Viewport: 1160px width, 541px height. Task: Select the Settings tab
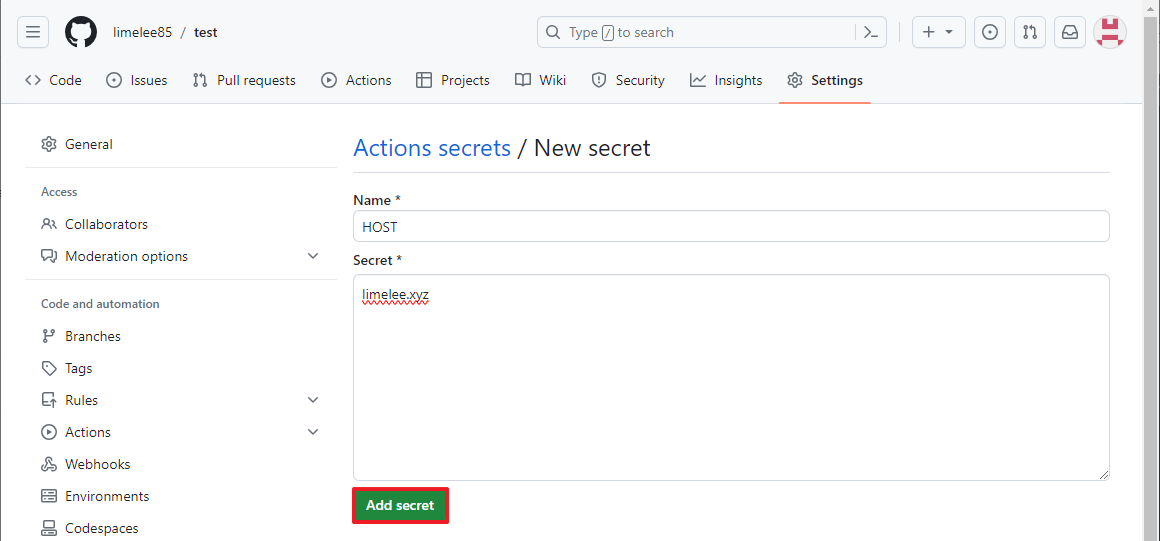click(x=825, y=80)
